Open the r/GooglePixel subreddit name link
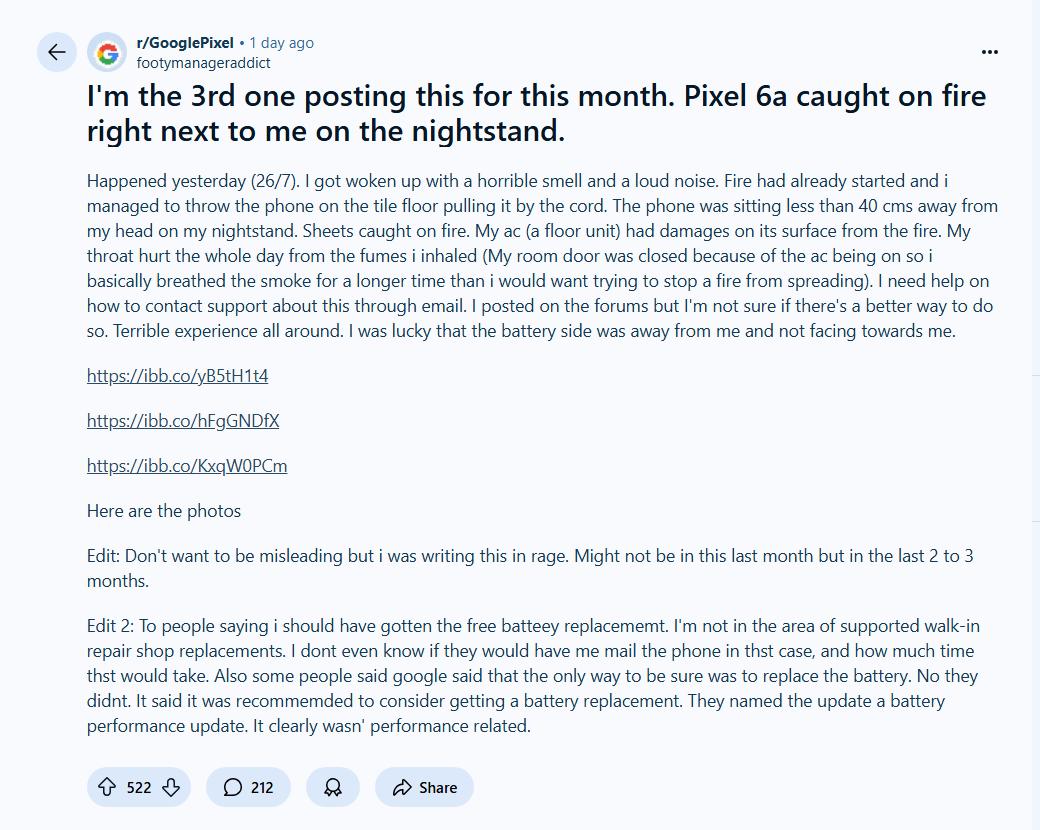Image resolution: width=1040 pixels, height=830 pixels. [185, 43]
